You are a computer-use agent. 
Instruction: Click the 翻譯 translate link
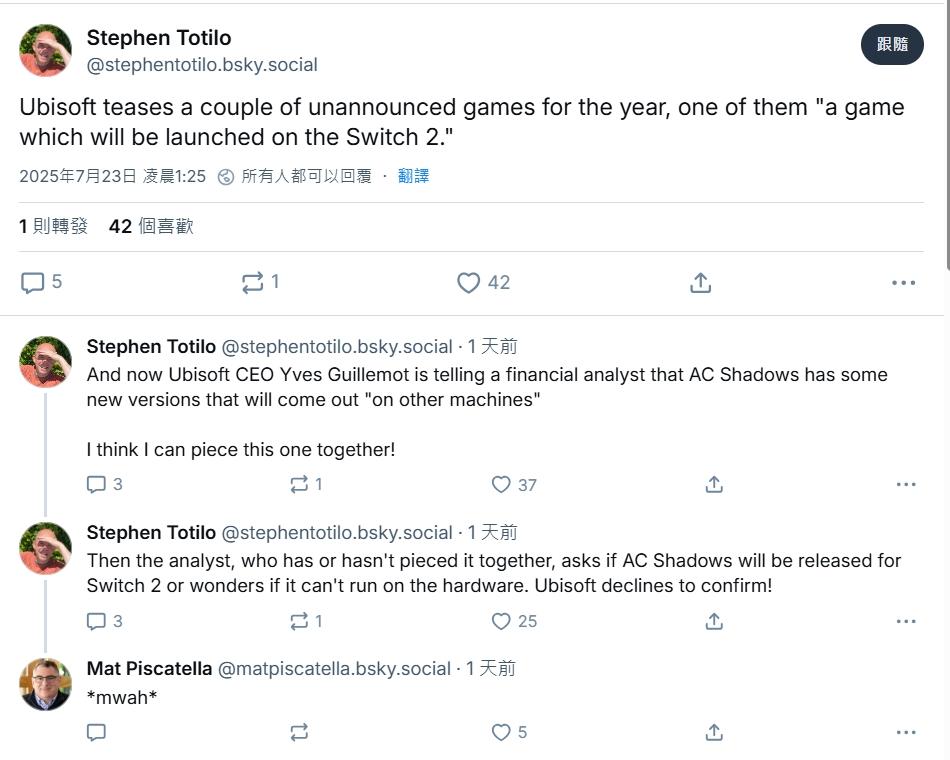point(413,176)
